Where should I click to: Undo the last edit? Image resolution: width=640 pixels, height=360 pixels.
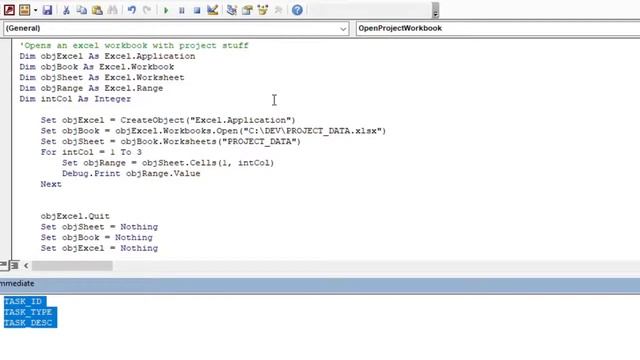[131, 10]
